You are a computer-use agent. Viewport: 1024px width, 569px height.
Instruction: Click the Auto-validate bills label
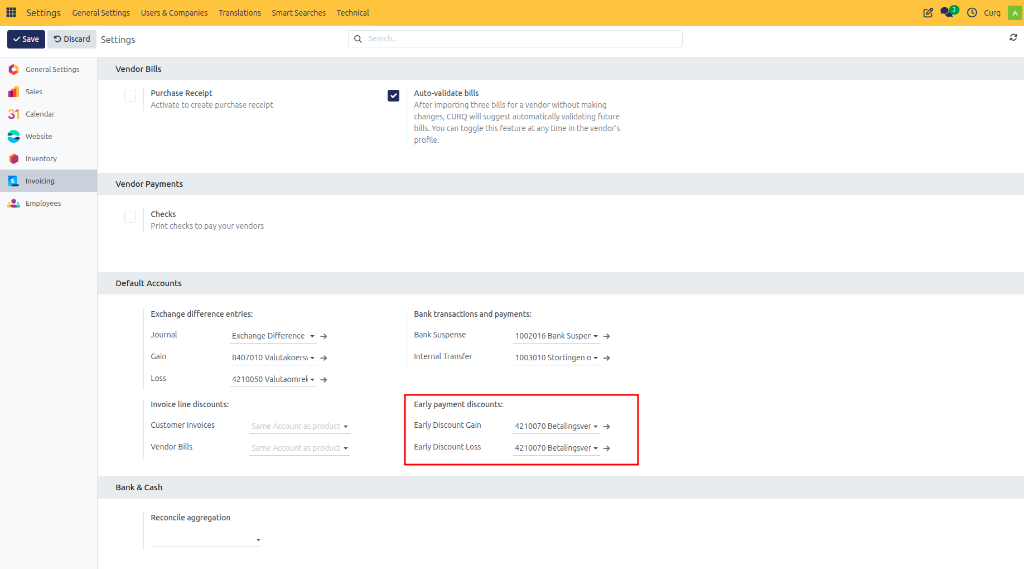(x=446, y=93)
